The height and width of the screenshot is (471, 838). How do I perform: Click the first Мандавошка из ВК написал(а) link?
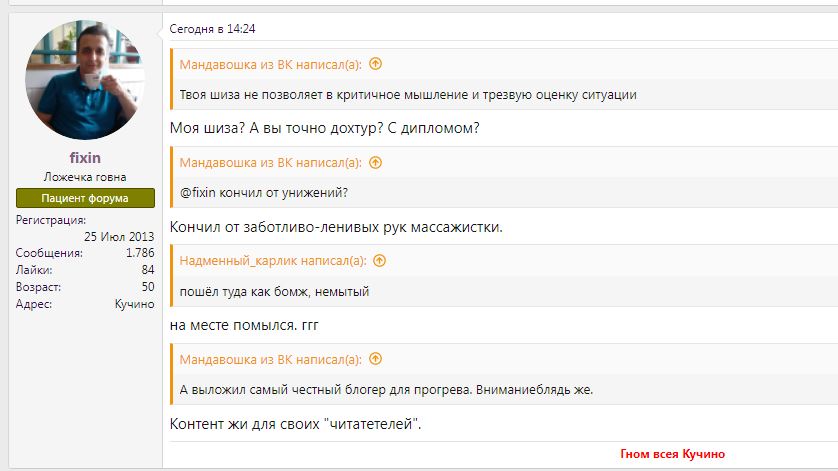coord(270,65)
